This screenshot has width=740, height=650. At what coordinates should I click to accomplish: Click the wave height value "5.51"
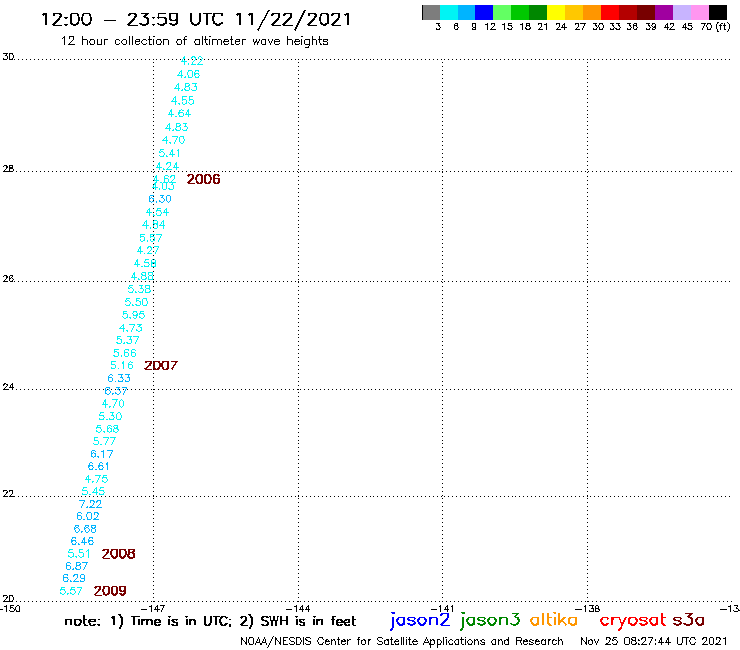click(x=79, y=554)
